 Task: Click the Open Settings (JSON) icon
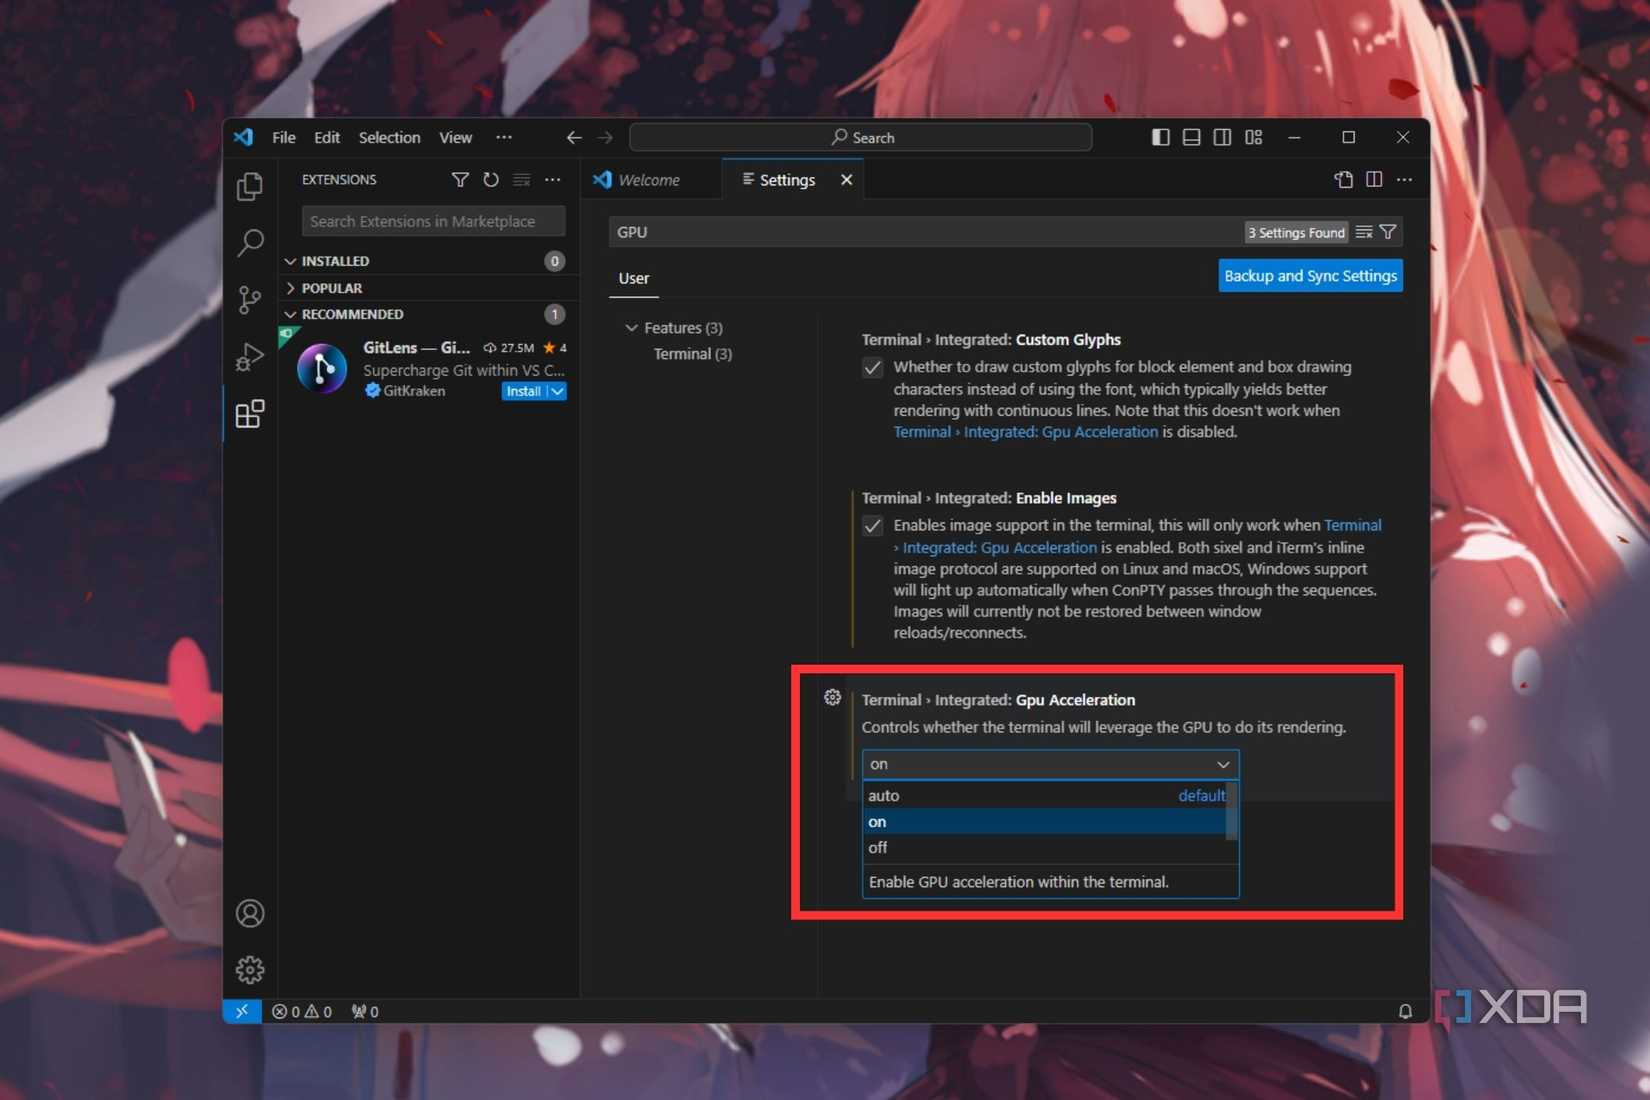(x=1343, y=180)
